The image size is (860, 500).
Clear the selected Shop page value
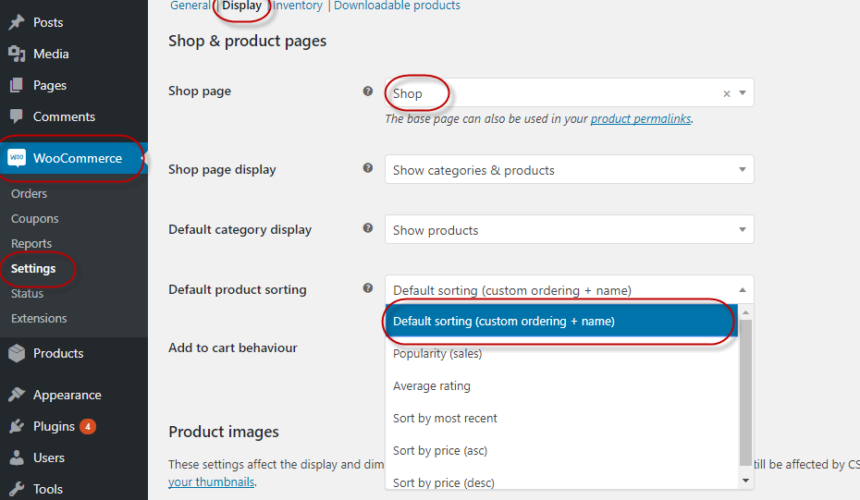click(727, 94)
